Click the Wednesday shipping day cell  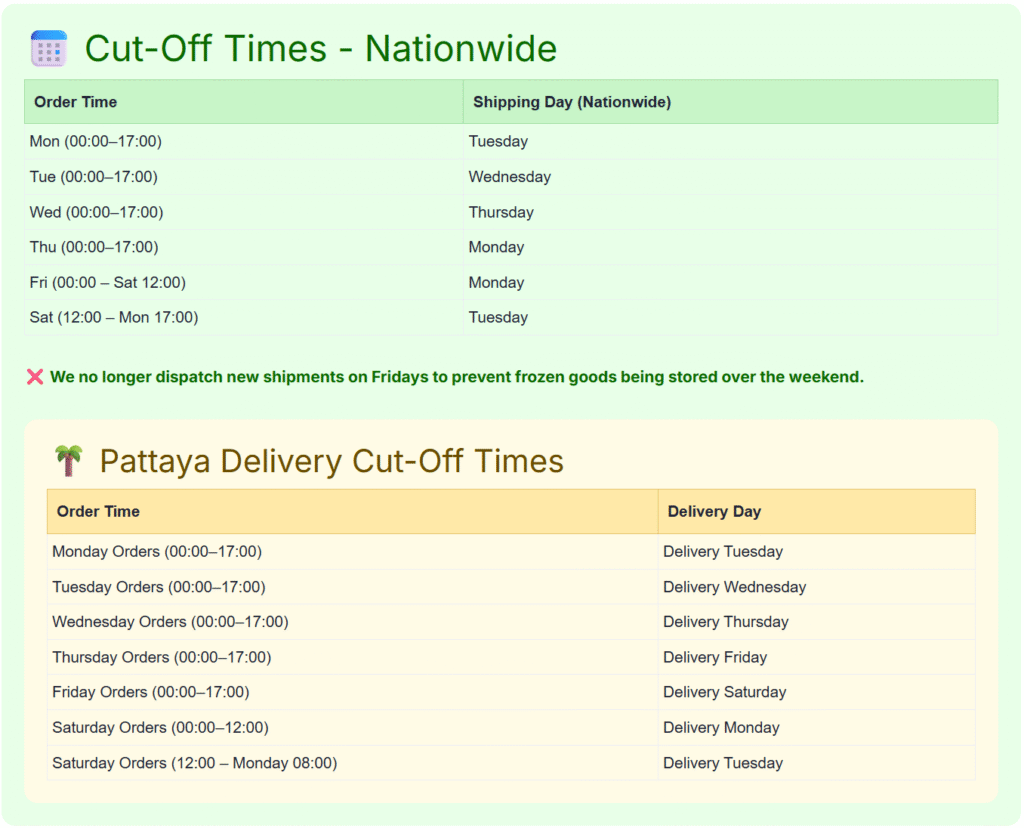(509, 177)
